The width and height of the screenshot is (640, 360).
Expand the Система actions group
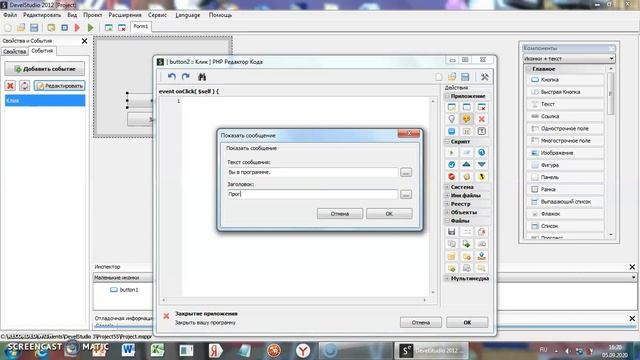coord(447,187)
